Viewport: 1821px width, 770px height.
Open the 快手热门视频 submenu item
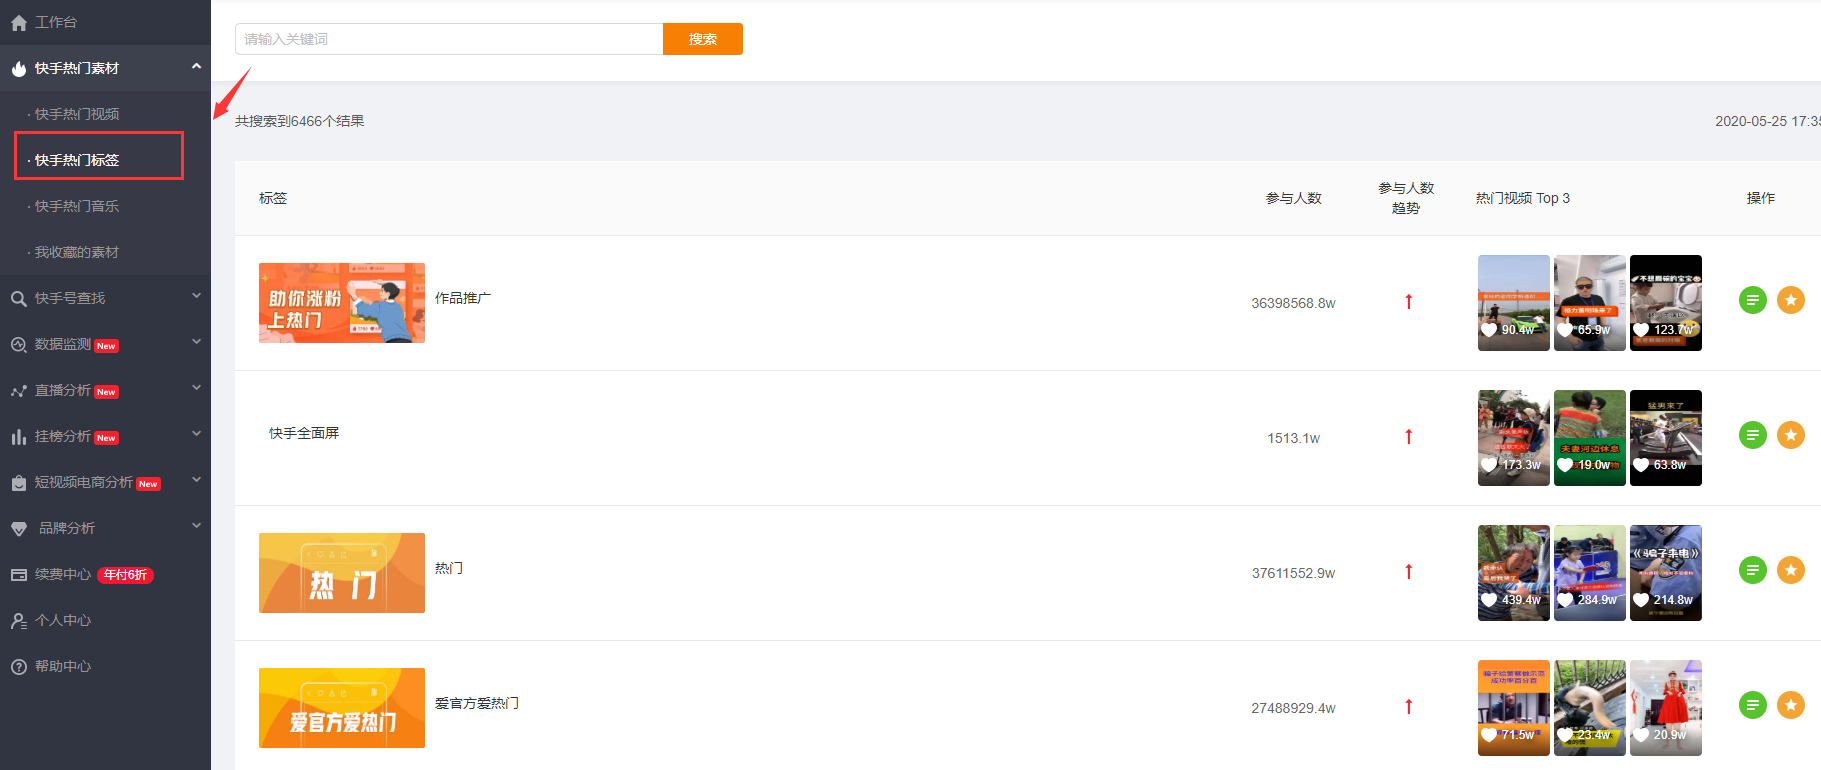(x=77, y=114)
